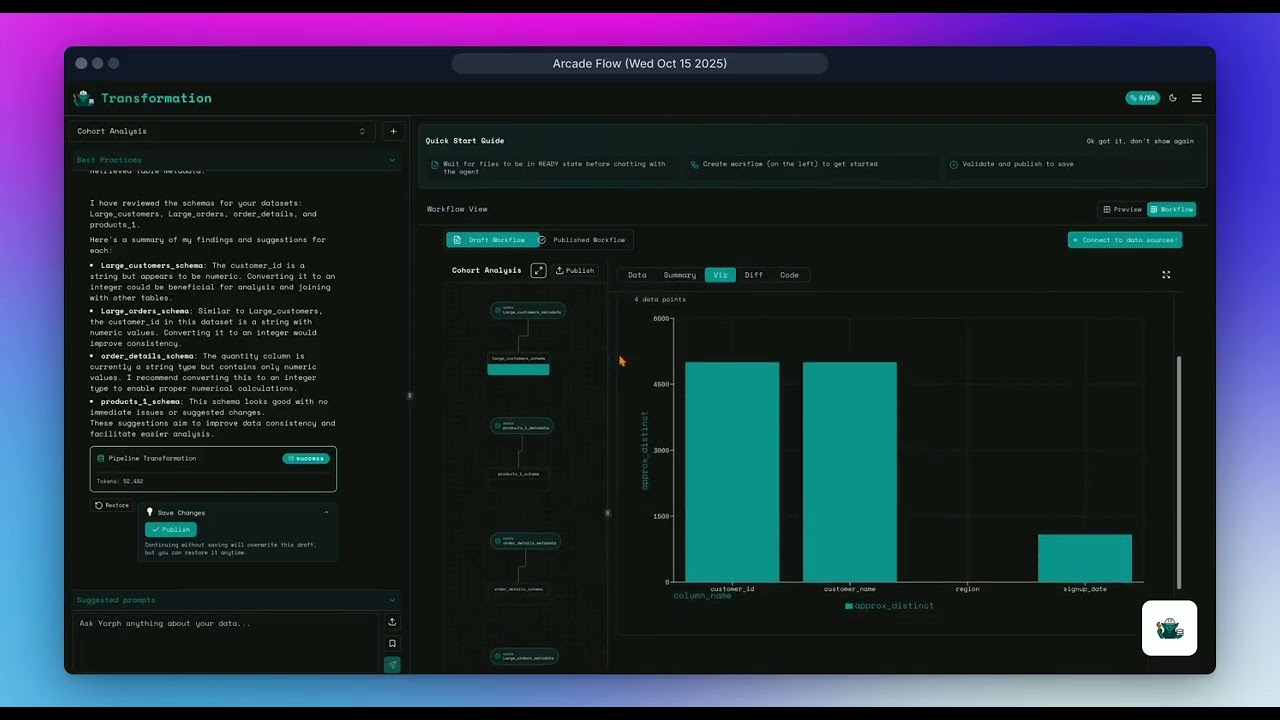Click the icon beside Create workflow tip

click(x=695, y=164)
